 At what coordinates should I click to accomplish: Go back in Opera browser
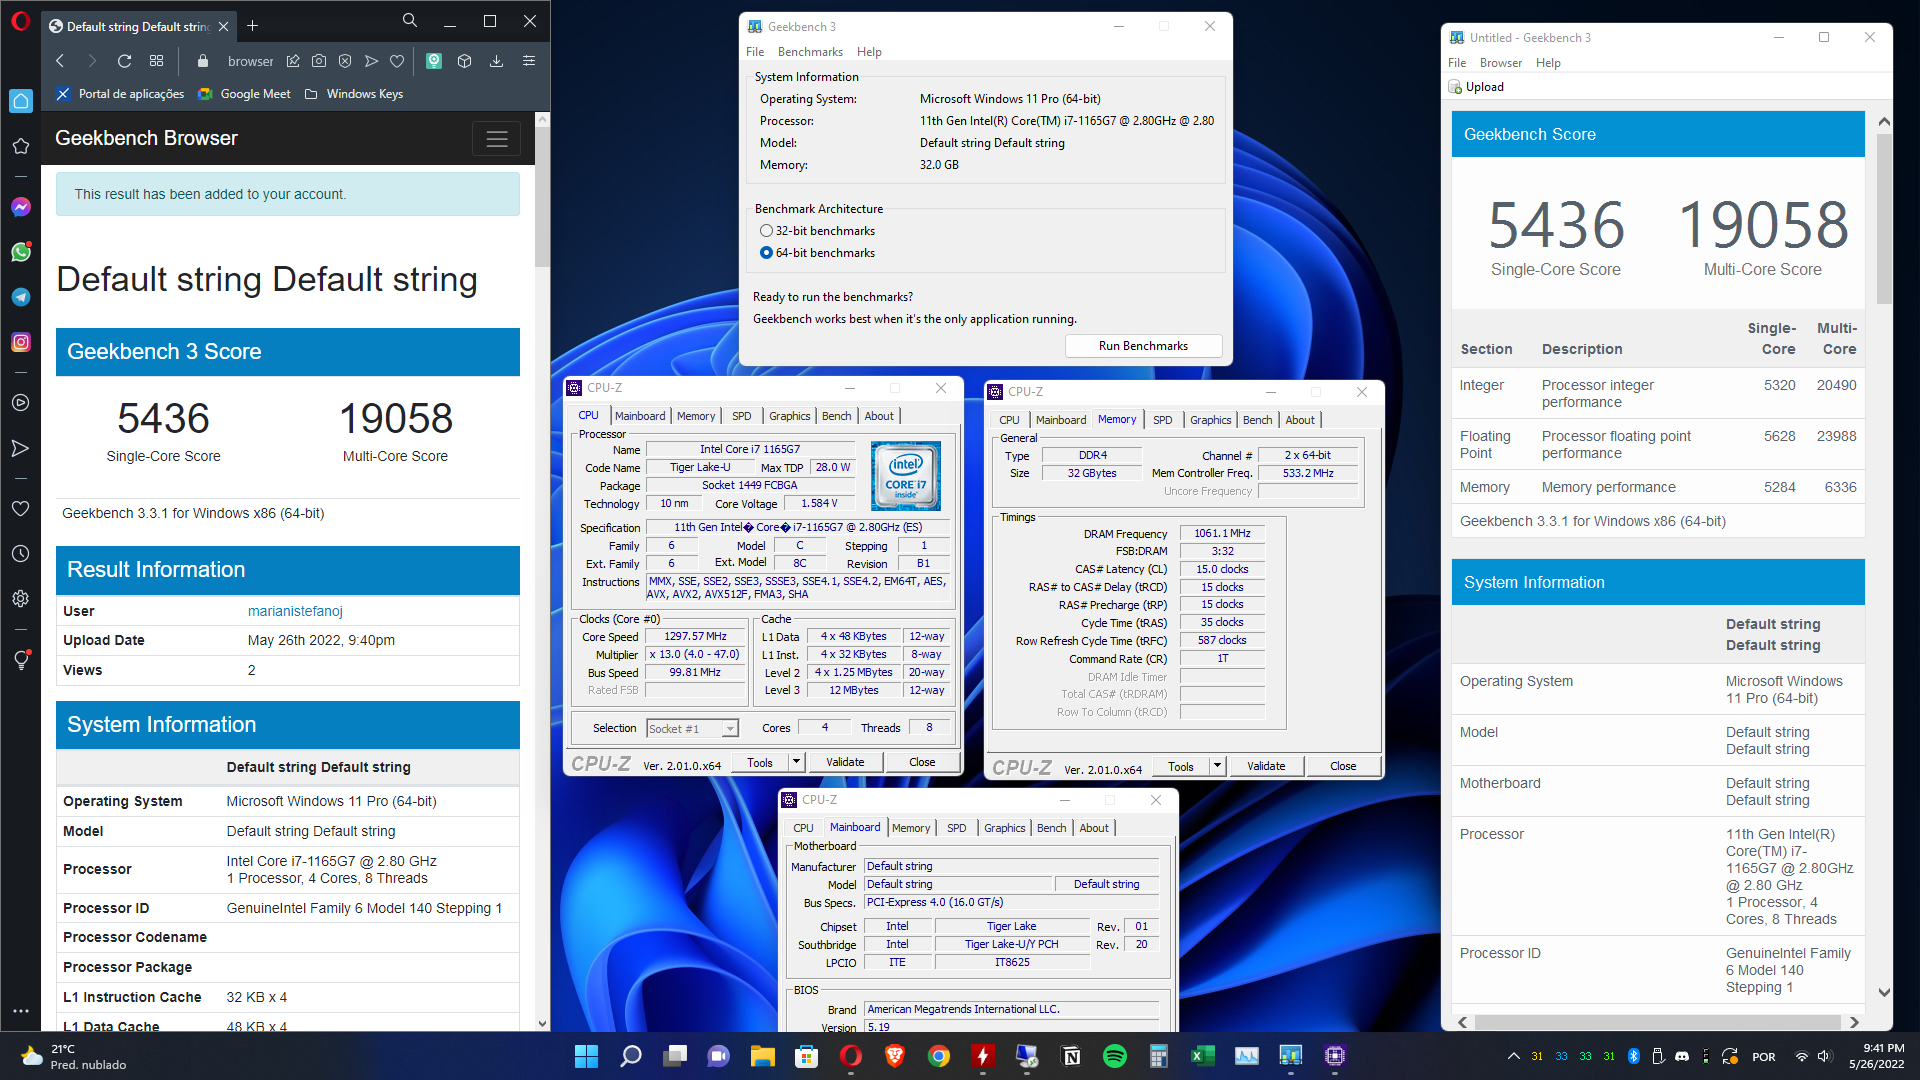[x=60, y=61]
